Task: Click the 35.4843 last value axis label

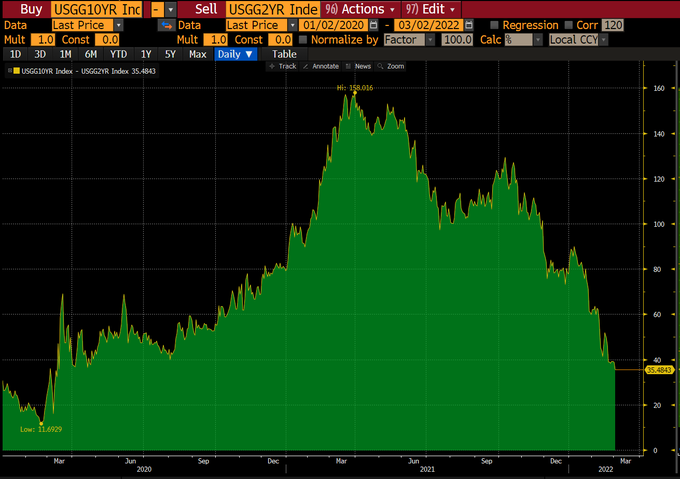Action: point(659,370)
